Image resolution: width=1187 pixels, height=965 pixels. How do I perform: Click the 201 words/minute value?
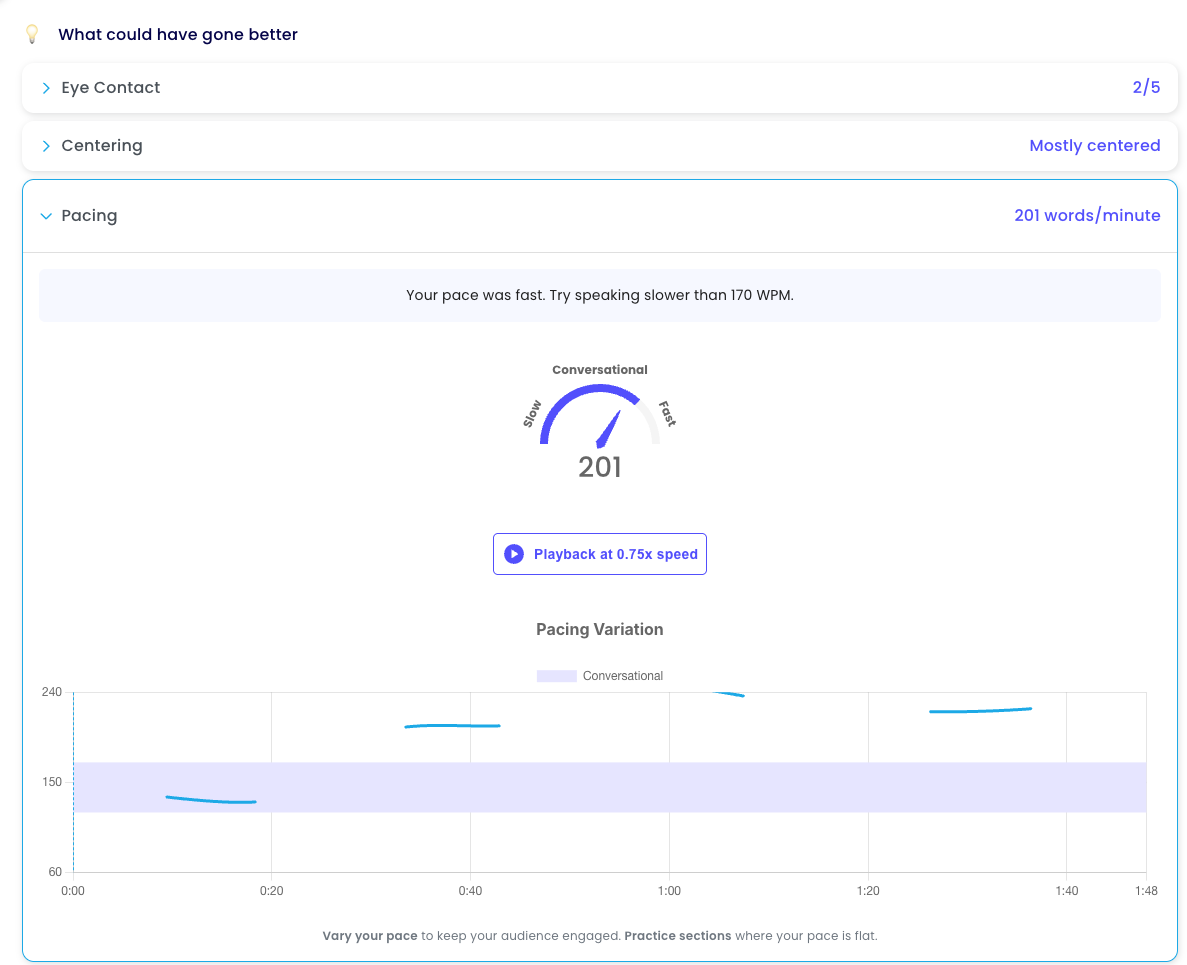(x=1087, y=216)
